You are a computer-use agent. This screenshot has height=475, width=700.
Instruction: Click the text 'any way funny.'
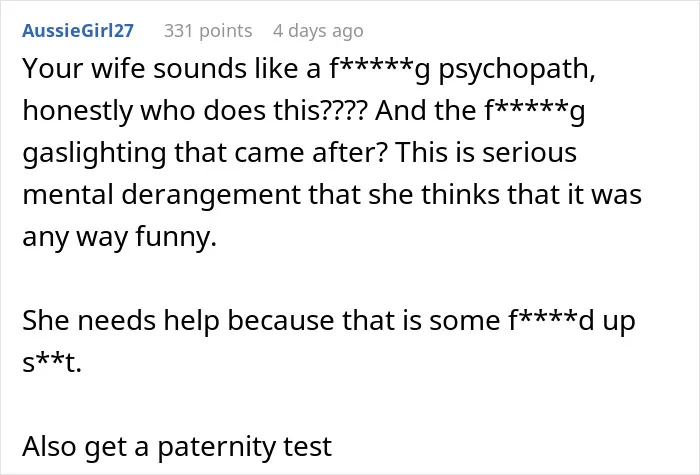[120, 237]
